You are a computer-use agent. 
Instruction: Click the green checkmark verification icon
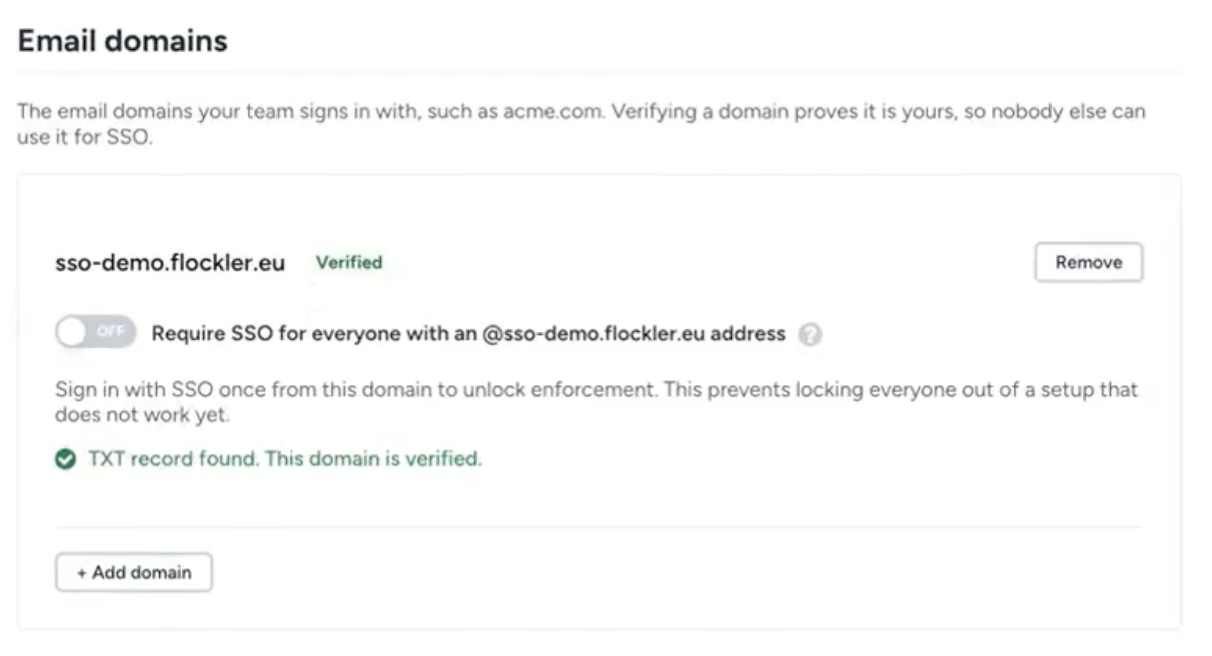pos(66,460)
